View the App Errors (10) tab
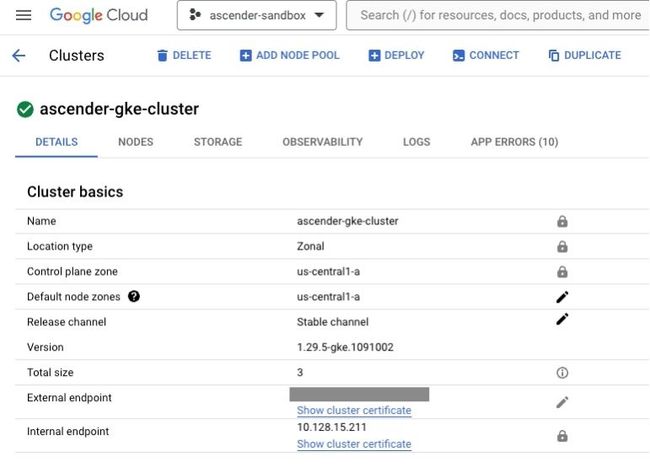The height and width of the screenshot is (467, 650). [514, 142]
